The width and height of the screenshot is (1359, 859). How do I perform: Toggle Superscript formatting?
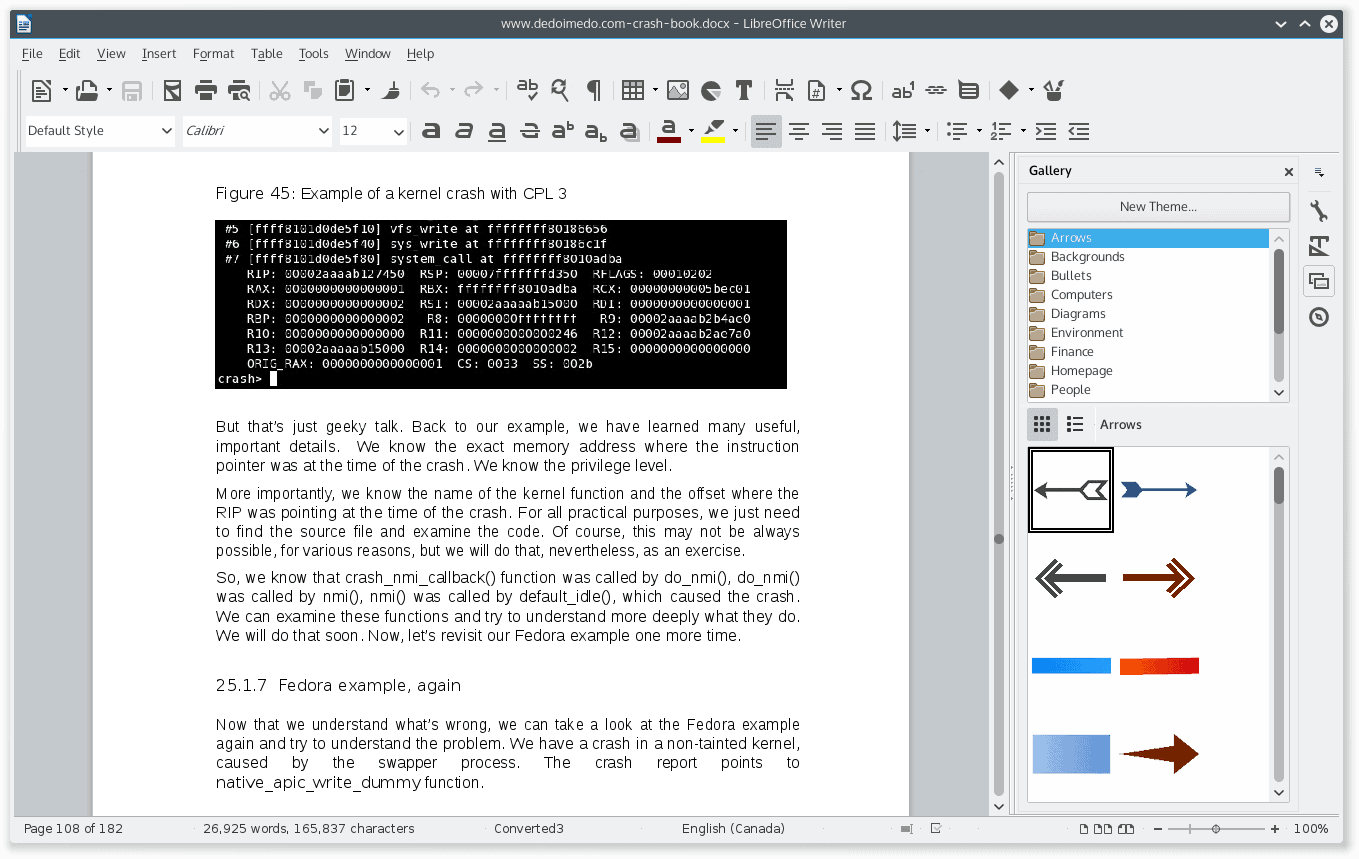[x=563, y=131]
